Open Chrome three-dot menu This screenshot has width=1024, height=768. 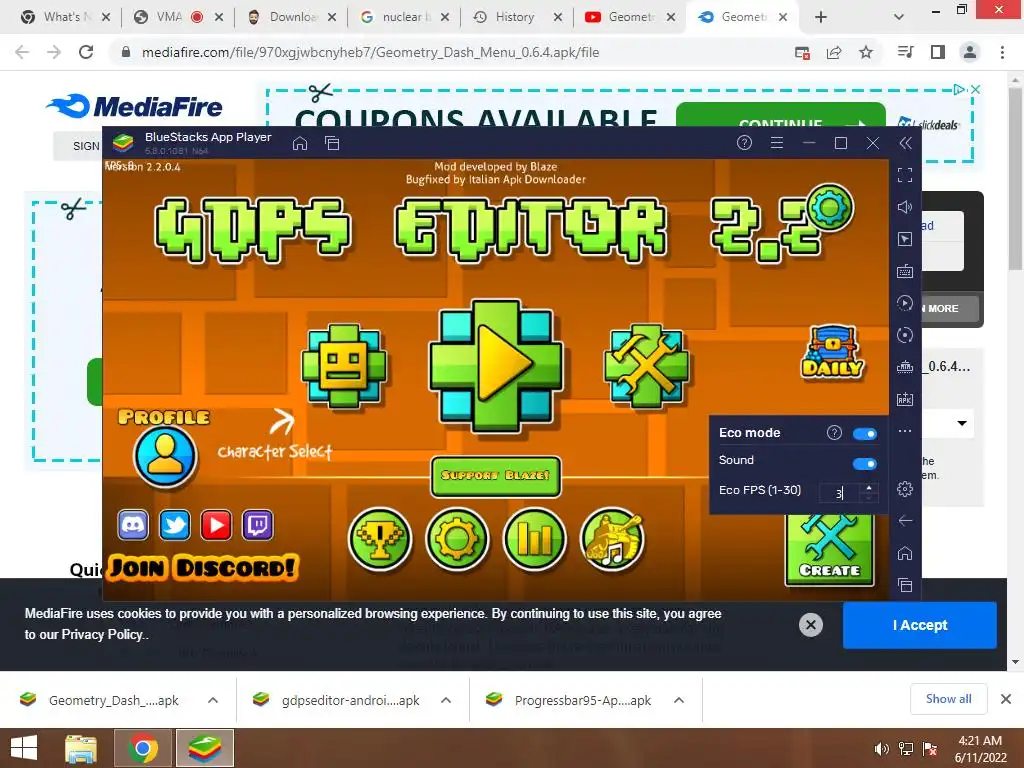coord(1002,52)
